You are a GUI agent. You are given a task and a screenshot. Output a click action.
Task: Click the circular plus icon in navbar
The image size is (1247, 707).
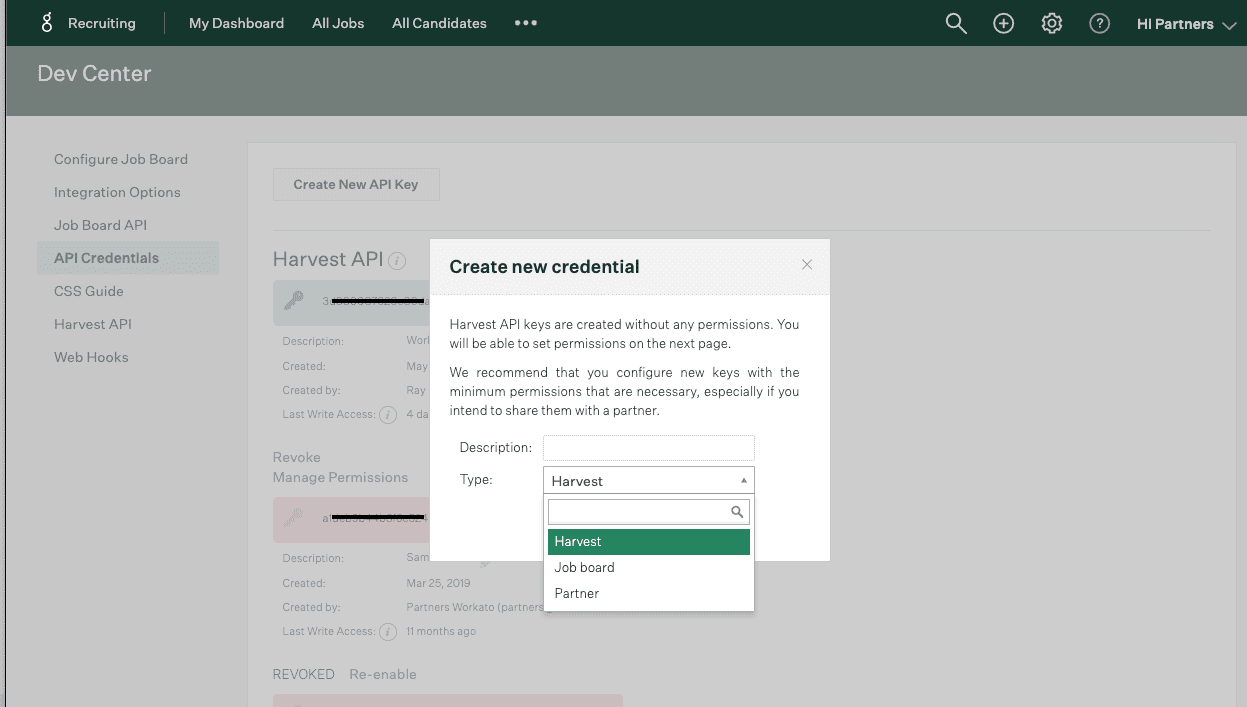tap(1003, 22)
